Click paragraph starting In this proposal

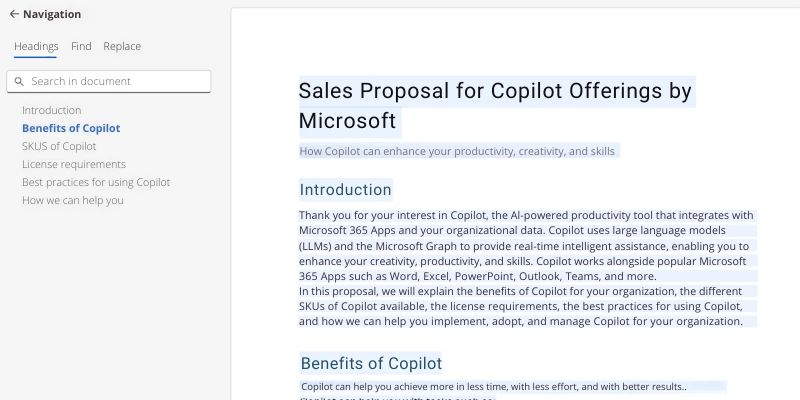520,306
